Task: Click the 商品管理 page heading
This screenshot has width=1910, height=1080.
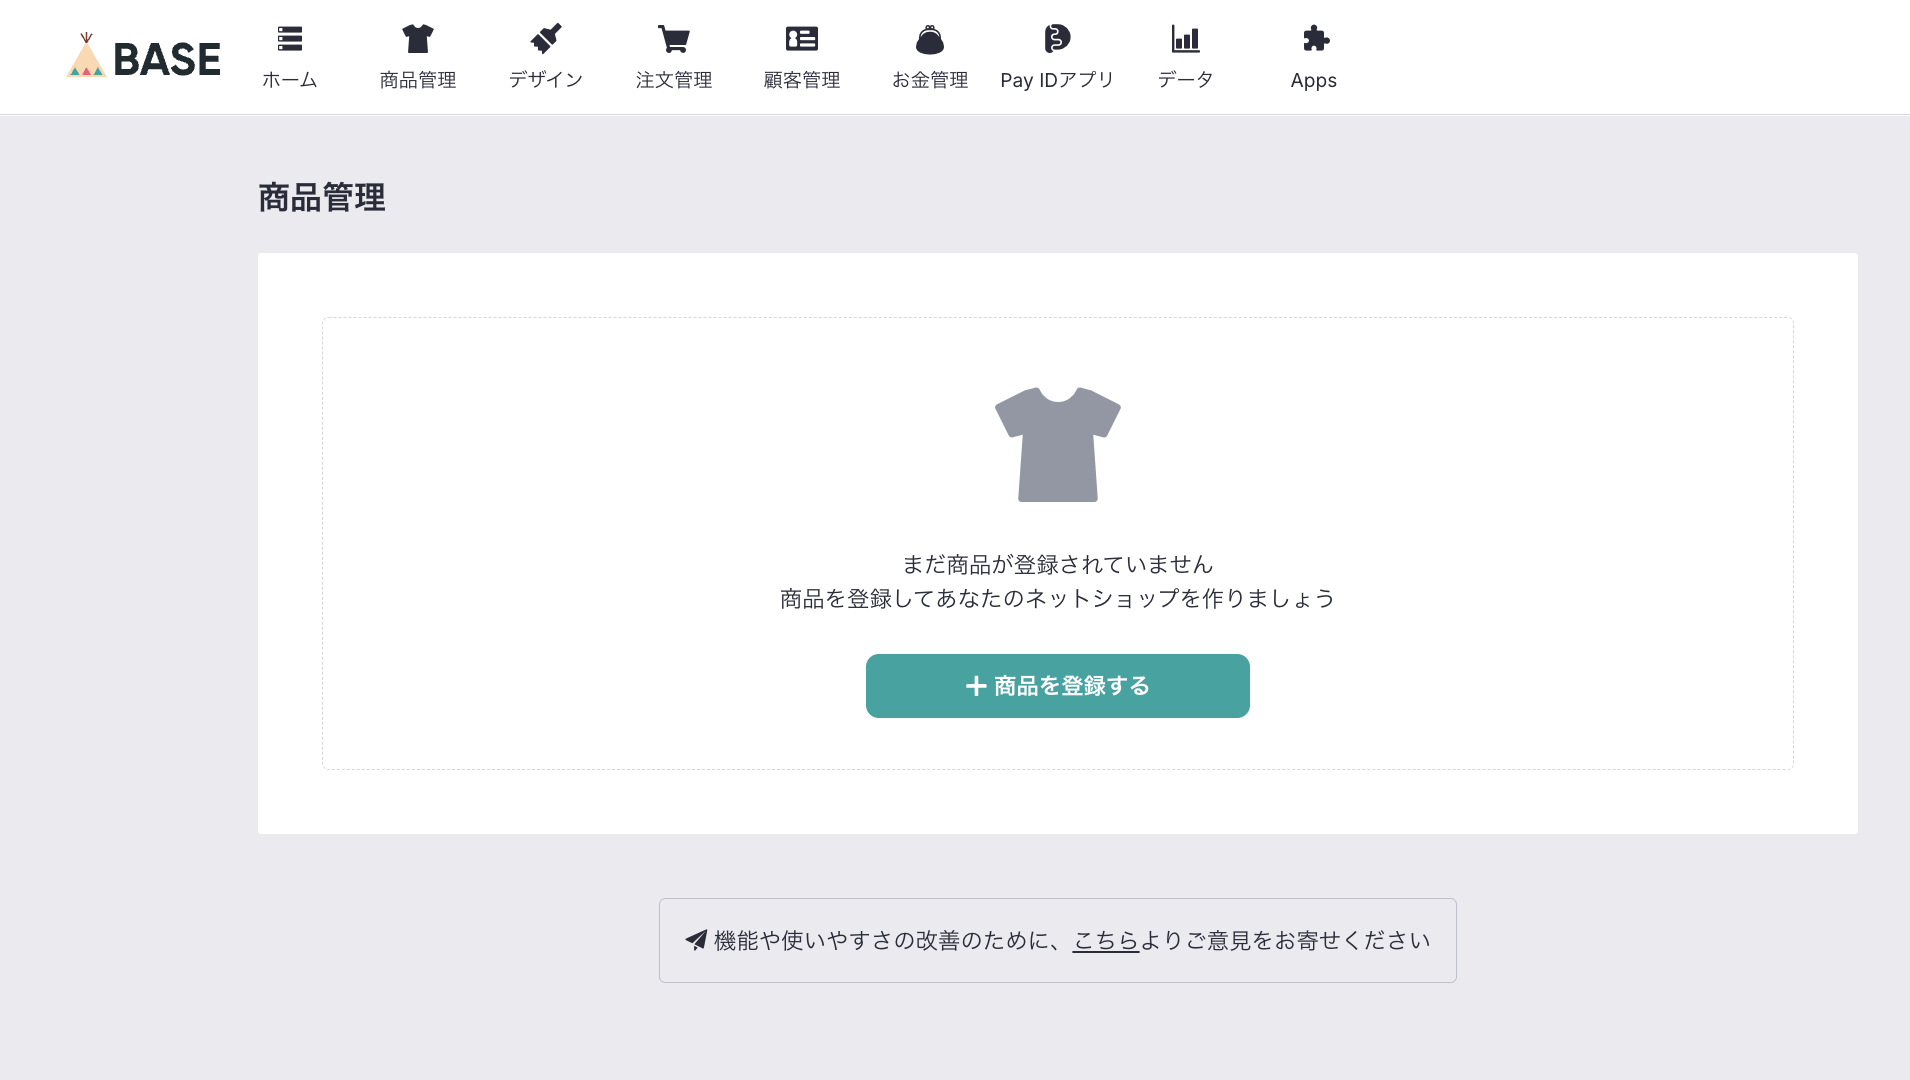Action: [322, 198]
